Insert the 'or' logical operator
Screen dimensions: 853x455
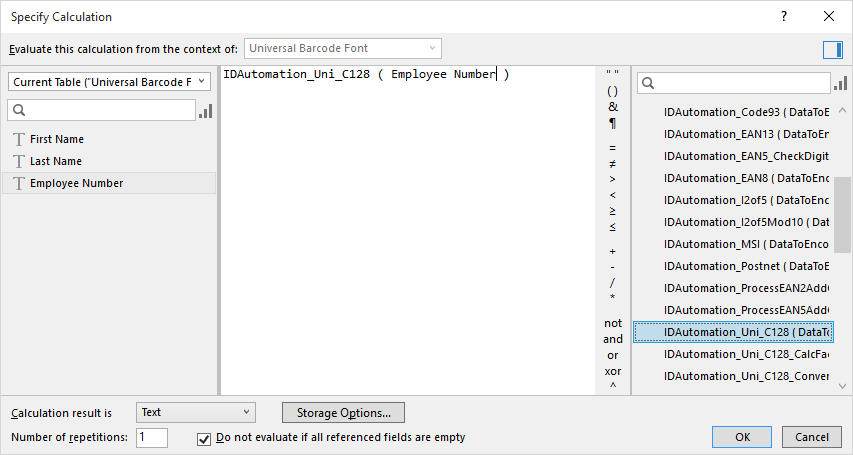613,355
